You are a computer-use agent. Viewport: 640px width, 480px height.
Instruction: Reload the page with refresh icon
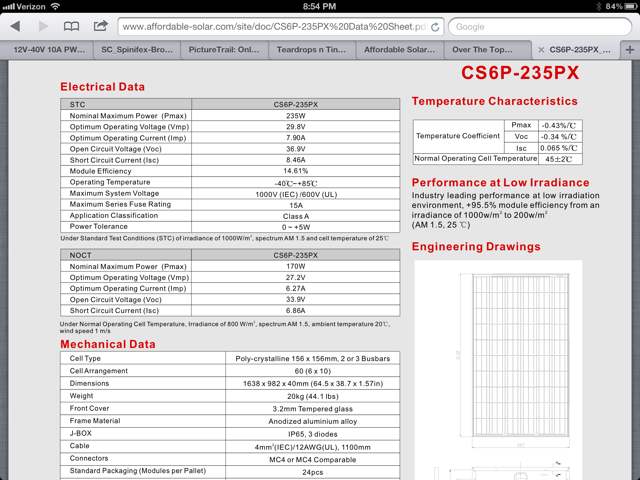pyautogui.click(x=435, y=27)
